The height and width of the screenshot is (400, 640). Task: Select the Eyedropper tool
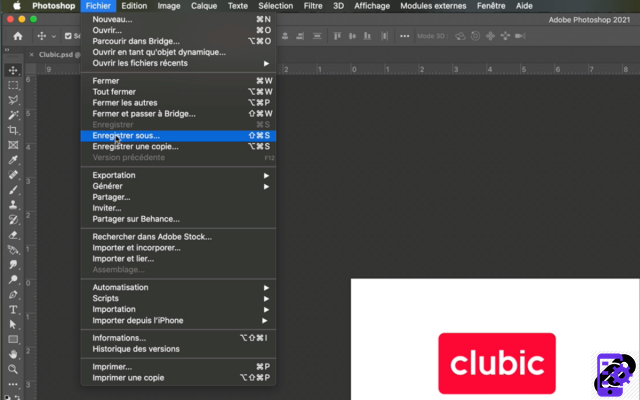13,160
